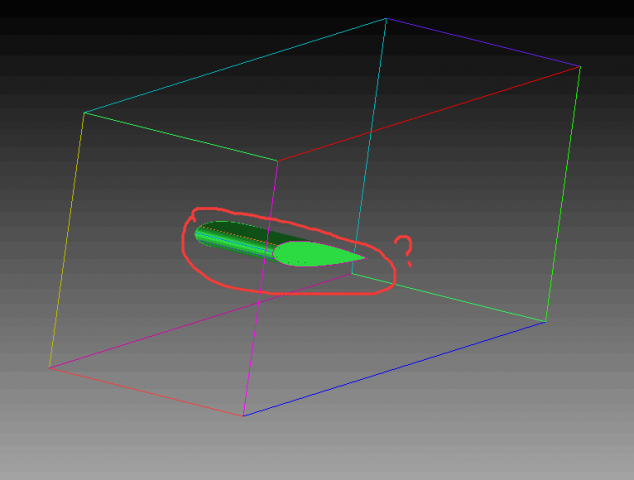Screen dimensions: 634x480
Task: Select the dark green extruded wing body
Action: coord(238,235)
